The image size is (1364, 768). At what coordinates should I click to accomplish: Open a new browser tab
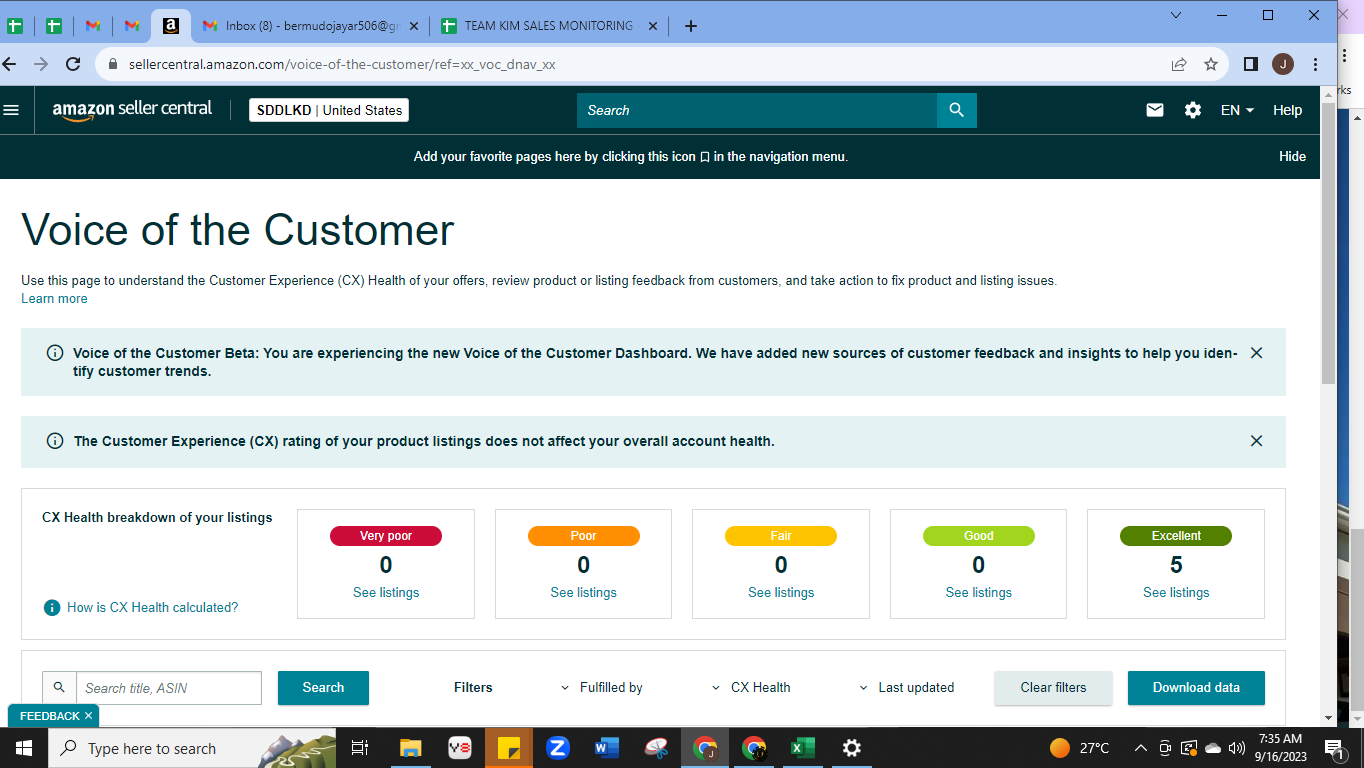691,26
